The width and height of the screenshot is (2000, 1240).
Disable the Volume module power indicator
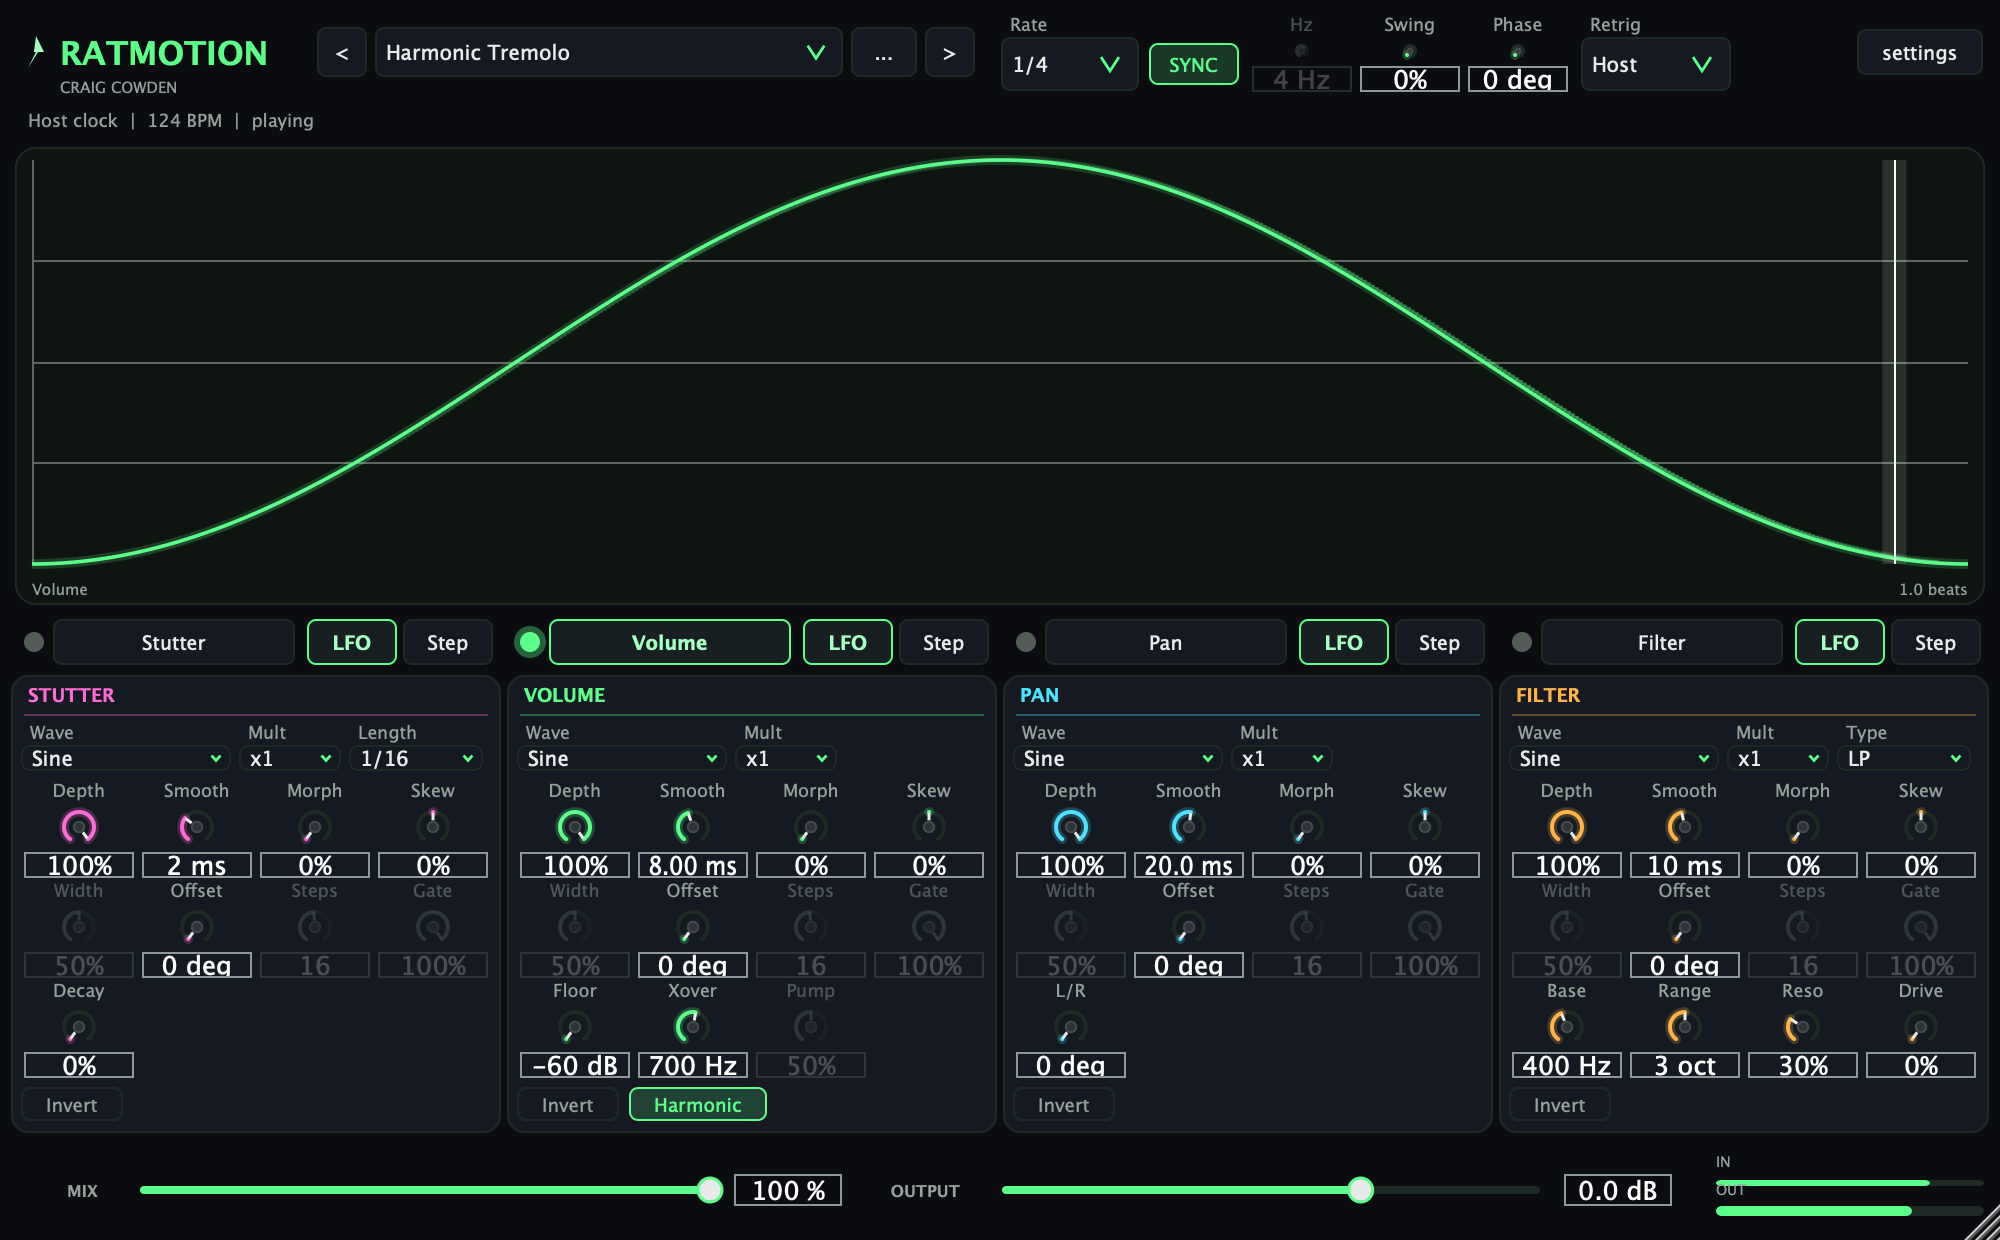coord(530,642)
